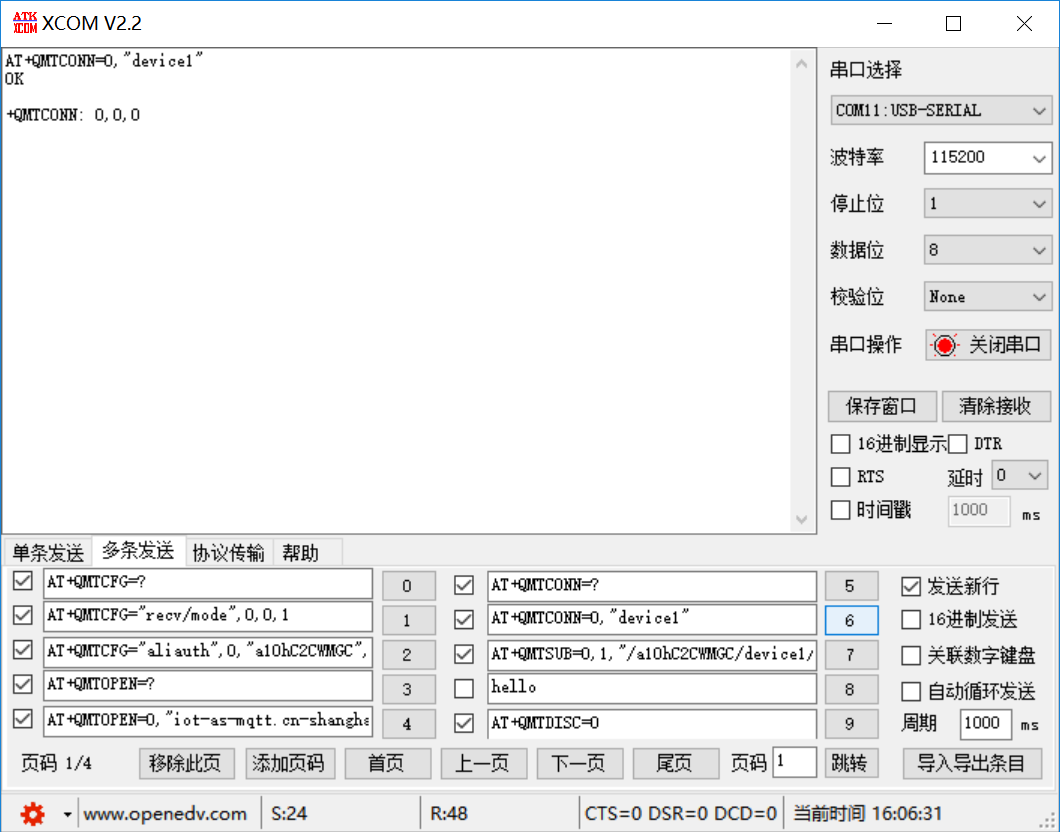The height and width of the screenshot is (832, 1060).
Task: Send entry 6 AT+QMTCONN command
Action: tap(851, 620)
